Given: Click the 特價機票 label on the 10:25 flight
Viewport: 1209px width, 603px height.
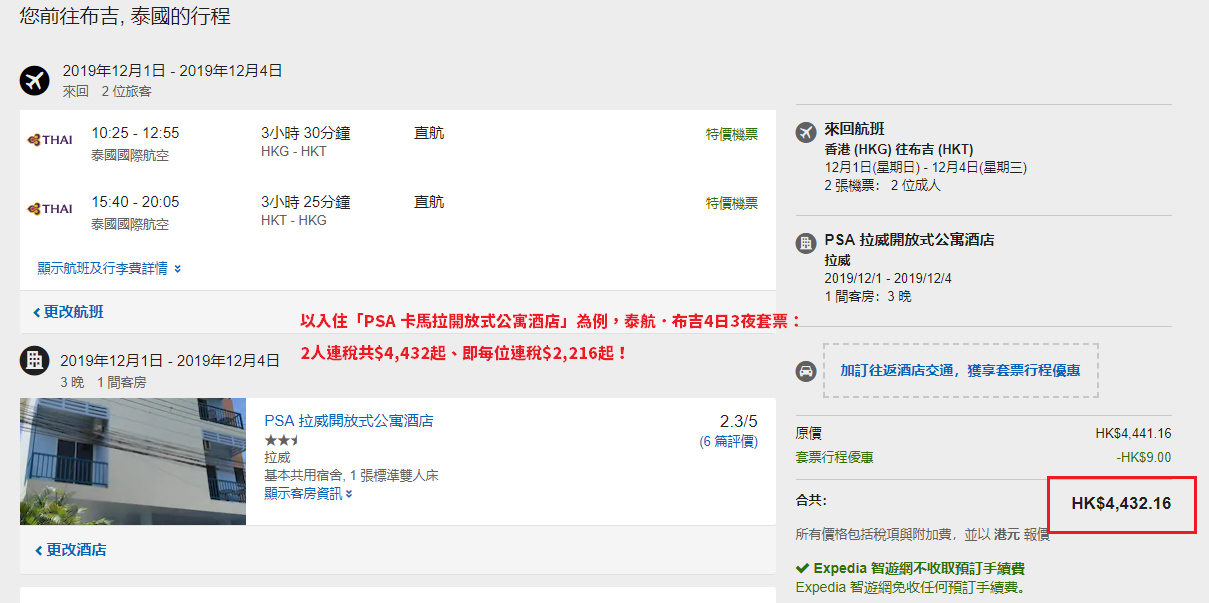Looking at the screenshot, I should click(732, 134).
